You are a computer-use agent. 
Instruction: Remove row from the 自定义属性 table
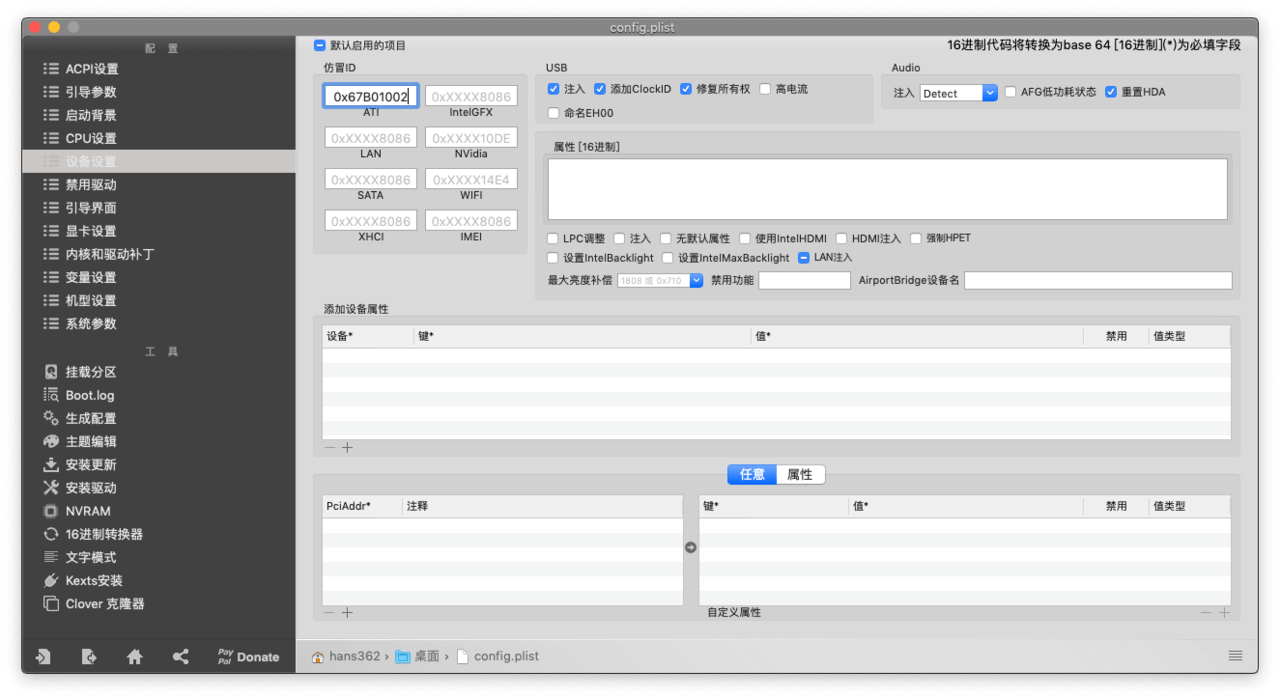click(x=1206, y=613)
